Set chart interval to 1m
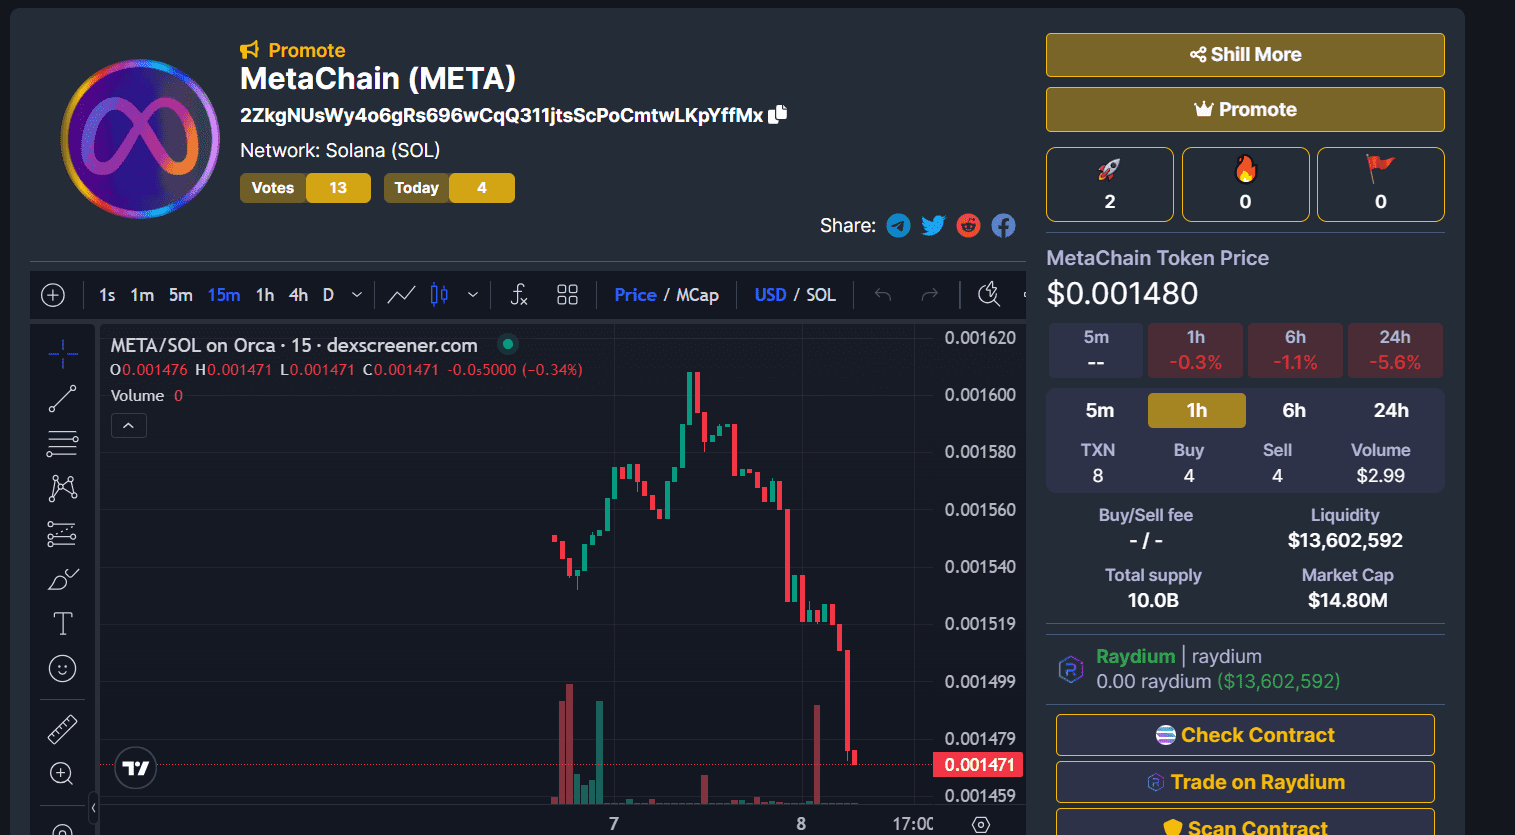 pyautogui.click(x=142, y=295)
